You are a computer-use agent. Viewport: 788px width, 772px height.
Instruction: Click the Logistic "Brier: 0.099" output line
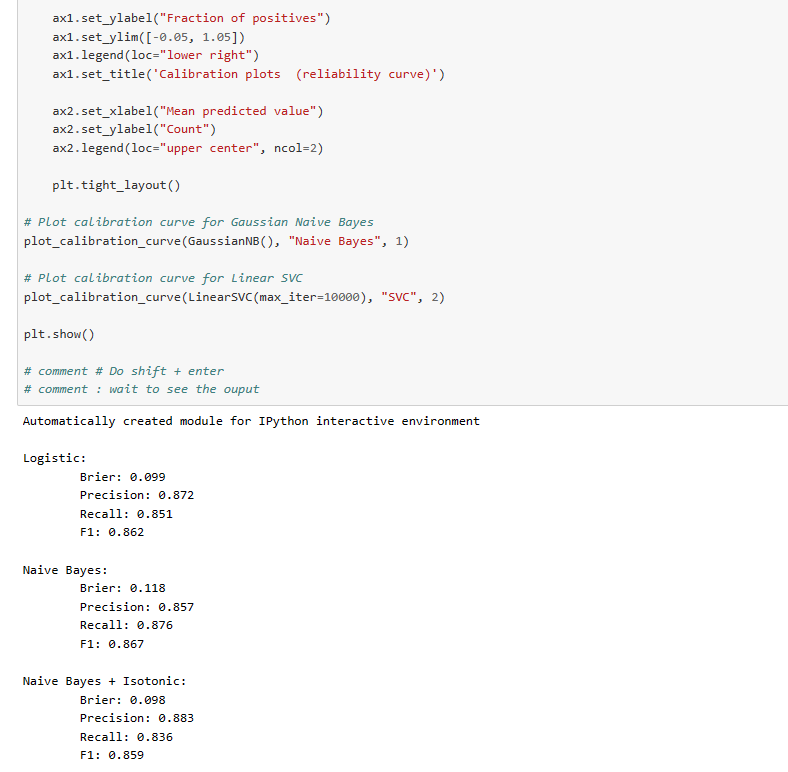pyautogui.click(x=122, y=477)
